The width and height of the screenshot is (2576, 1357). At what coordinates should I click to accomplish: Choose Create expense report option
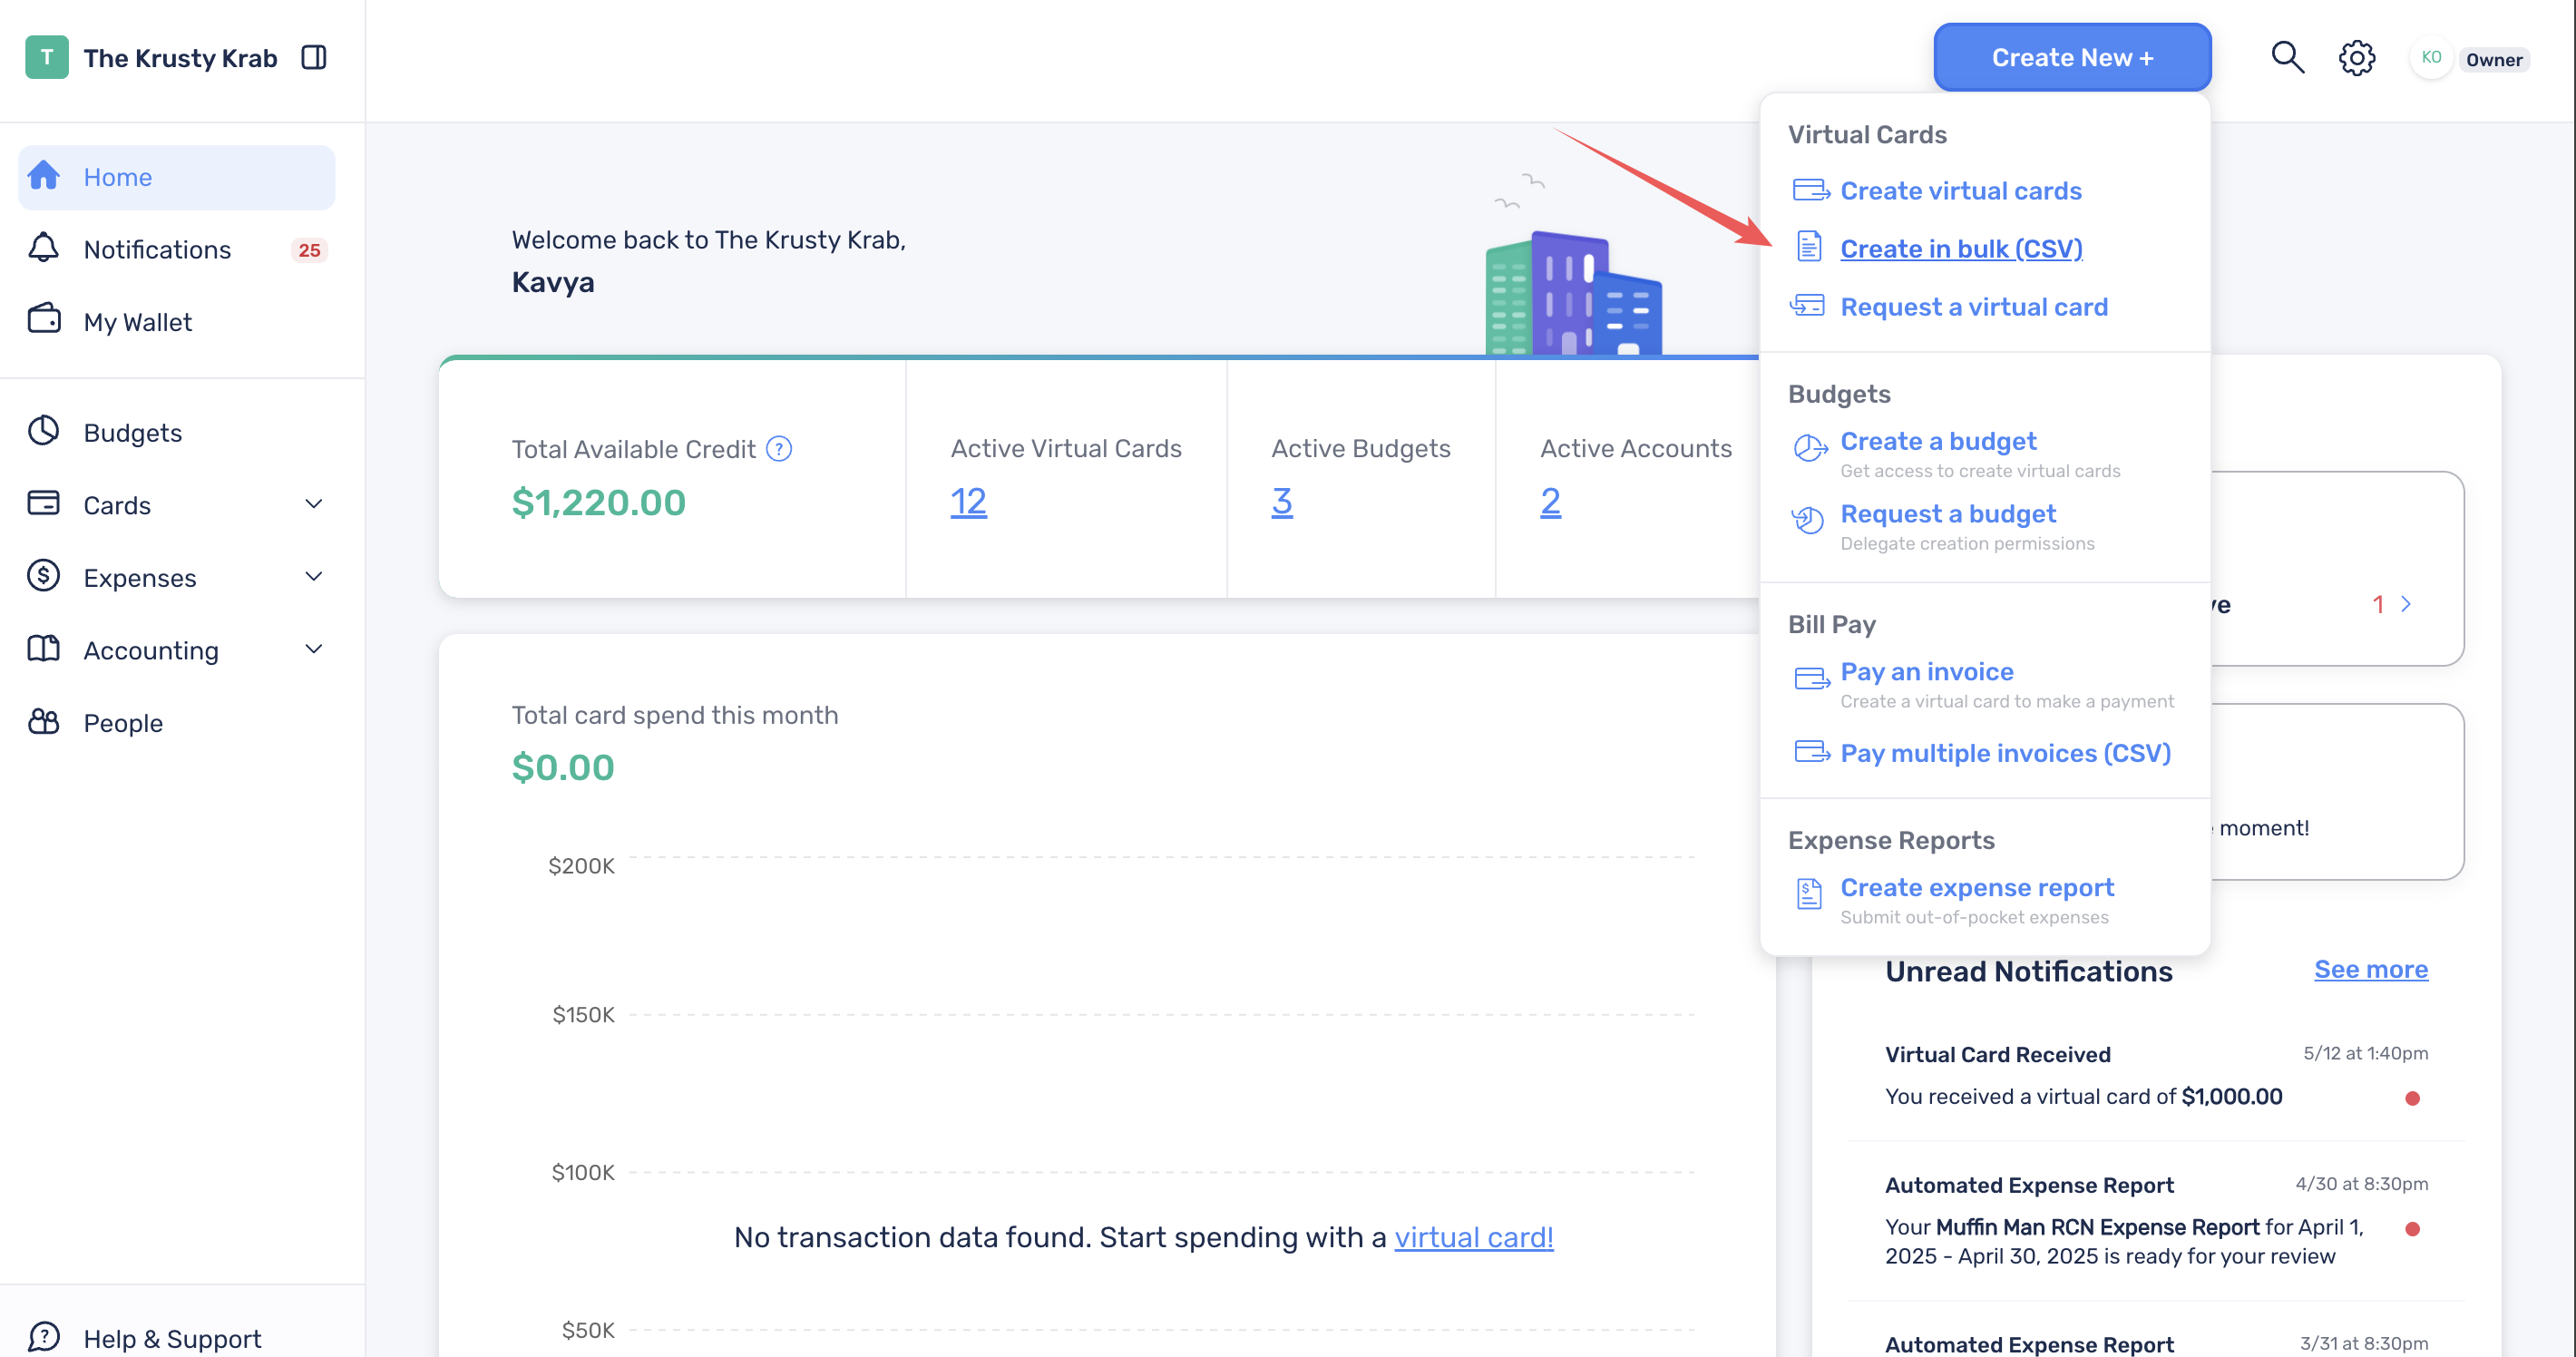tap(1977, 887)
